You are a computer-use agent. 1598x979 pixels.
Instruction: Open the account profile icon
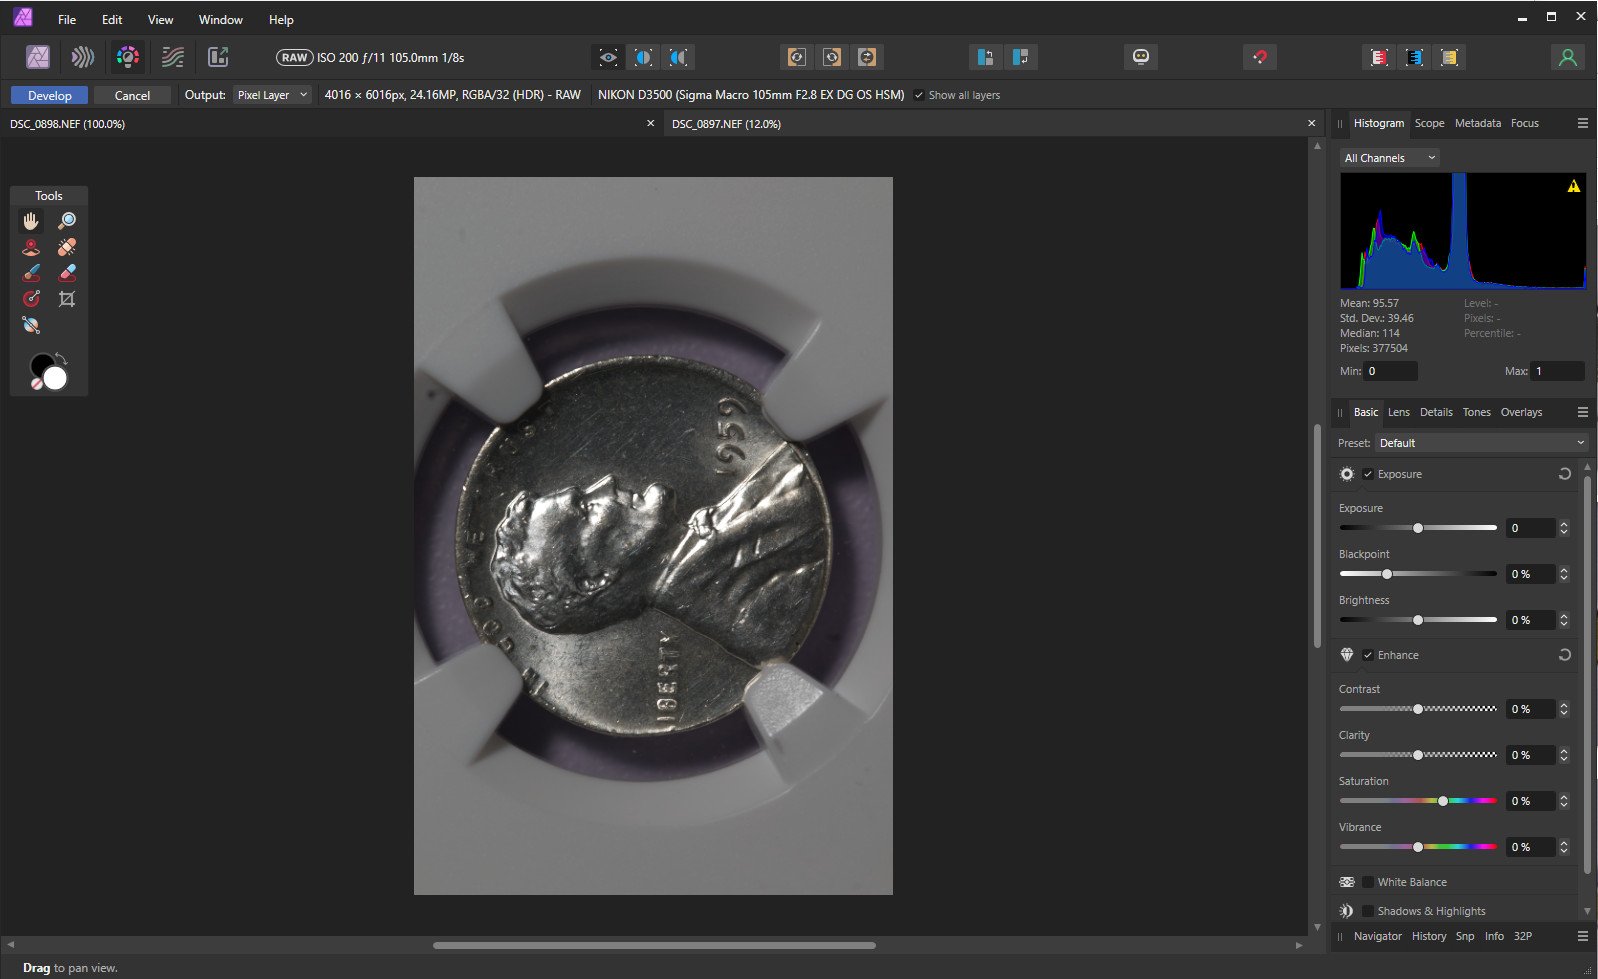1567,58
